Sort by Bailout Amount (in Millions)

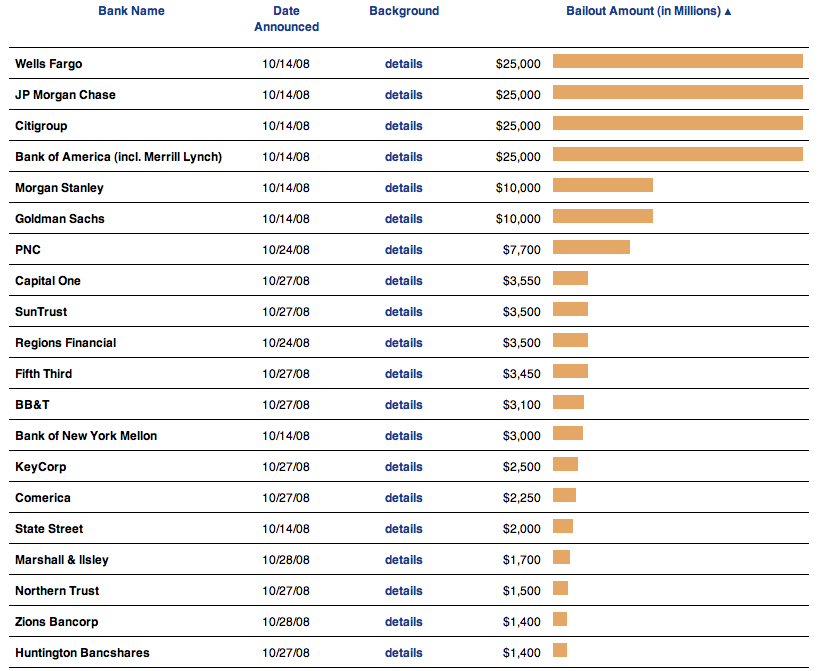(644, 11)
